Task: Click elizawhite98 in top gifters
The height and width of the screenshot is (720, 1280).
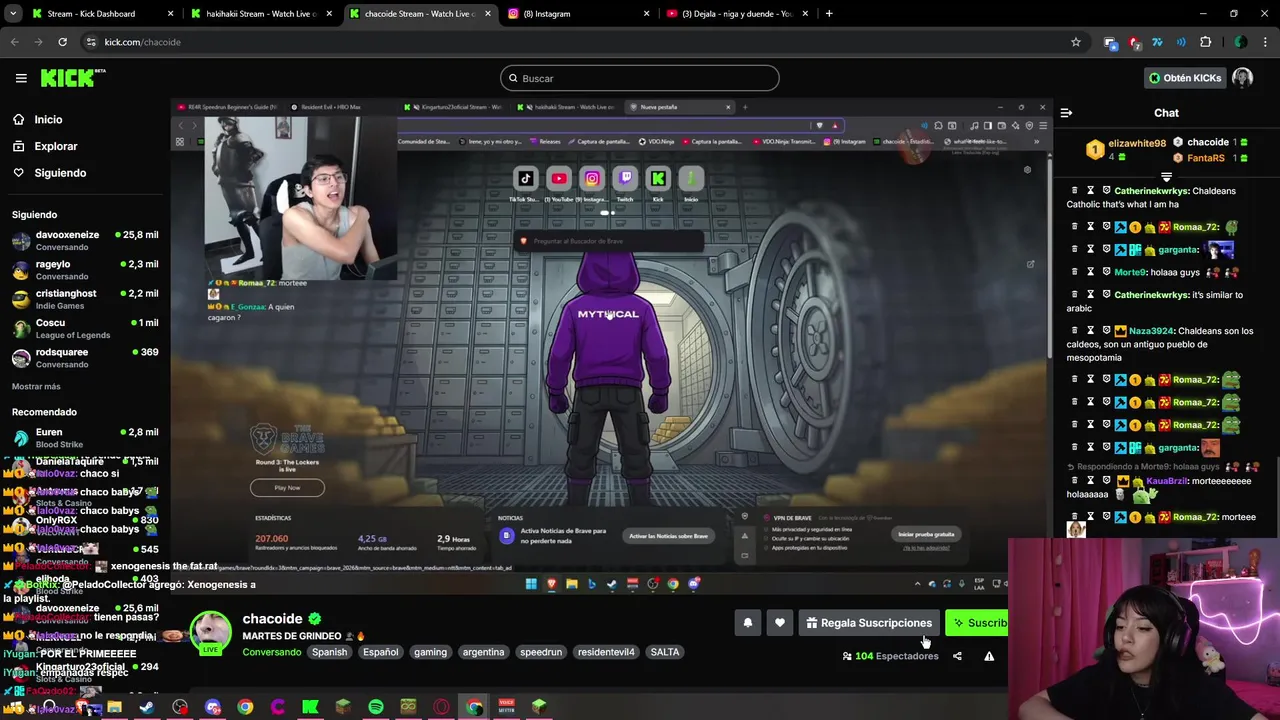Action: 1137,143
